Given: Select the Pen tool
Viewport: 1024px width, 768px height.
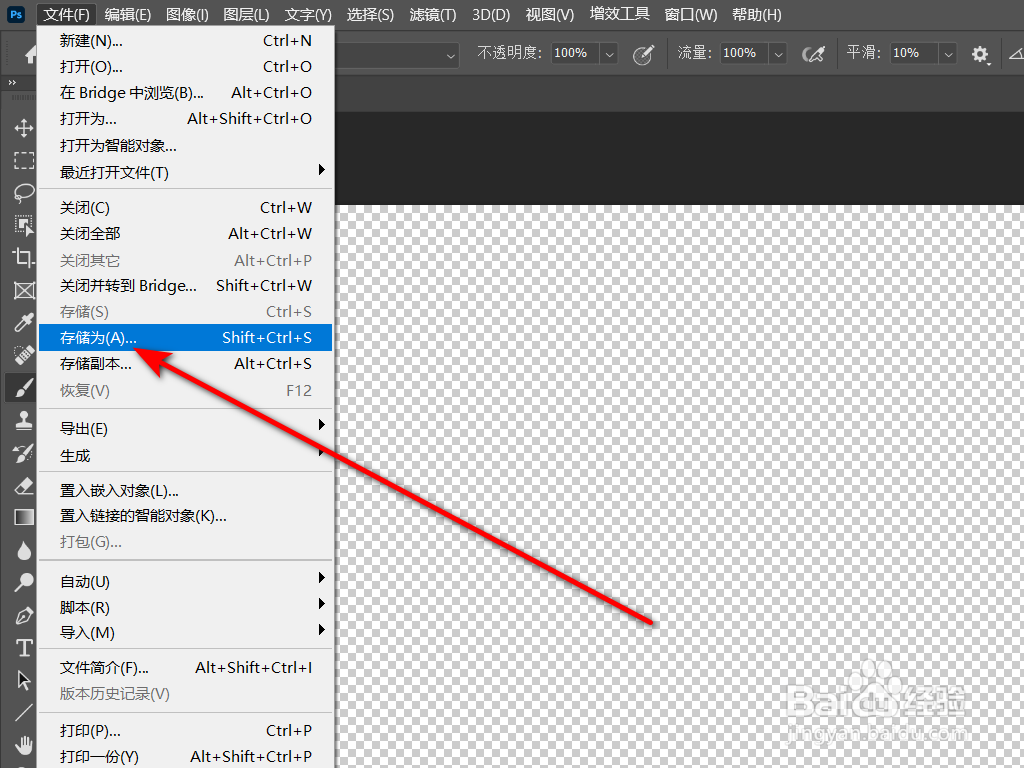Looking at the screenshot, I should click(x=24, y=615).
